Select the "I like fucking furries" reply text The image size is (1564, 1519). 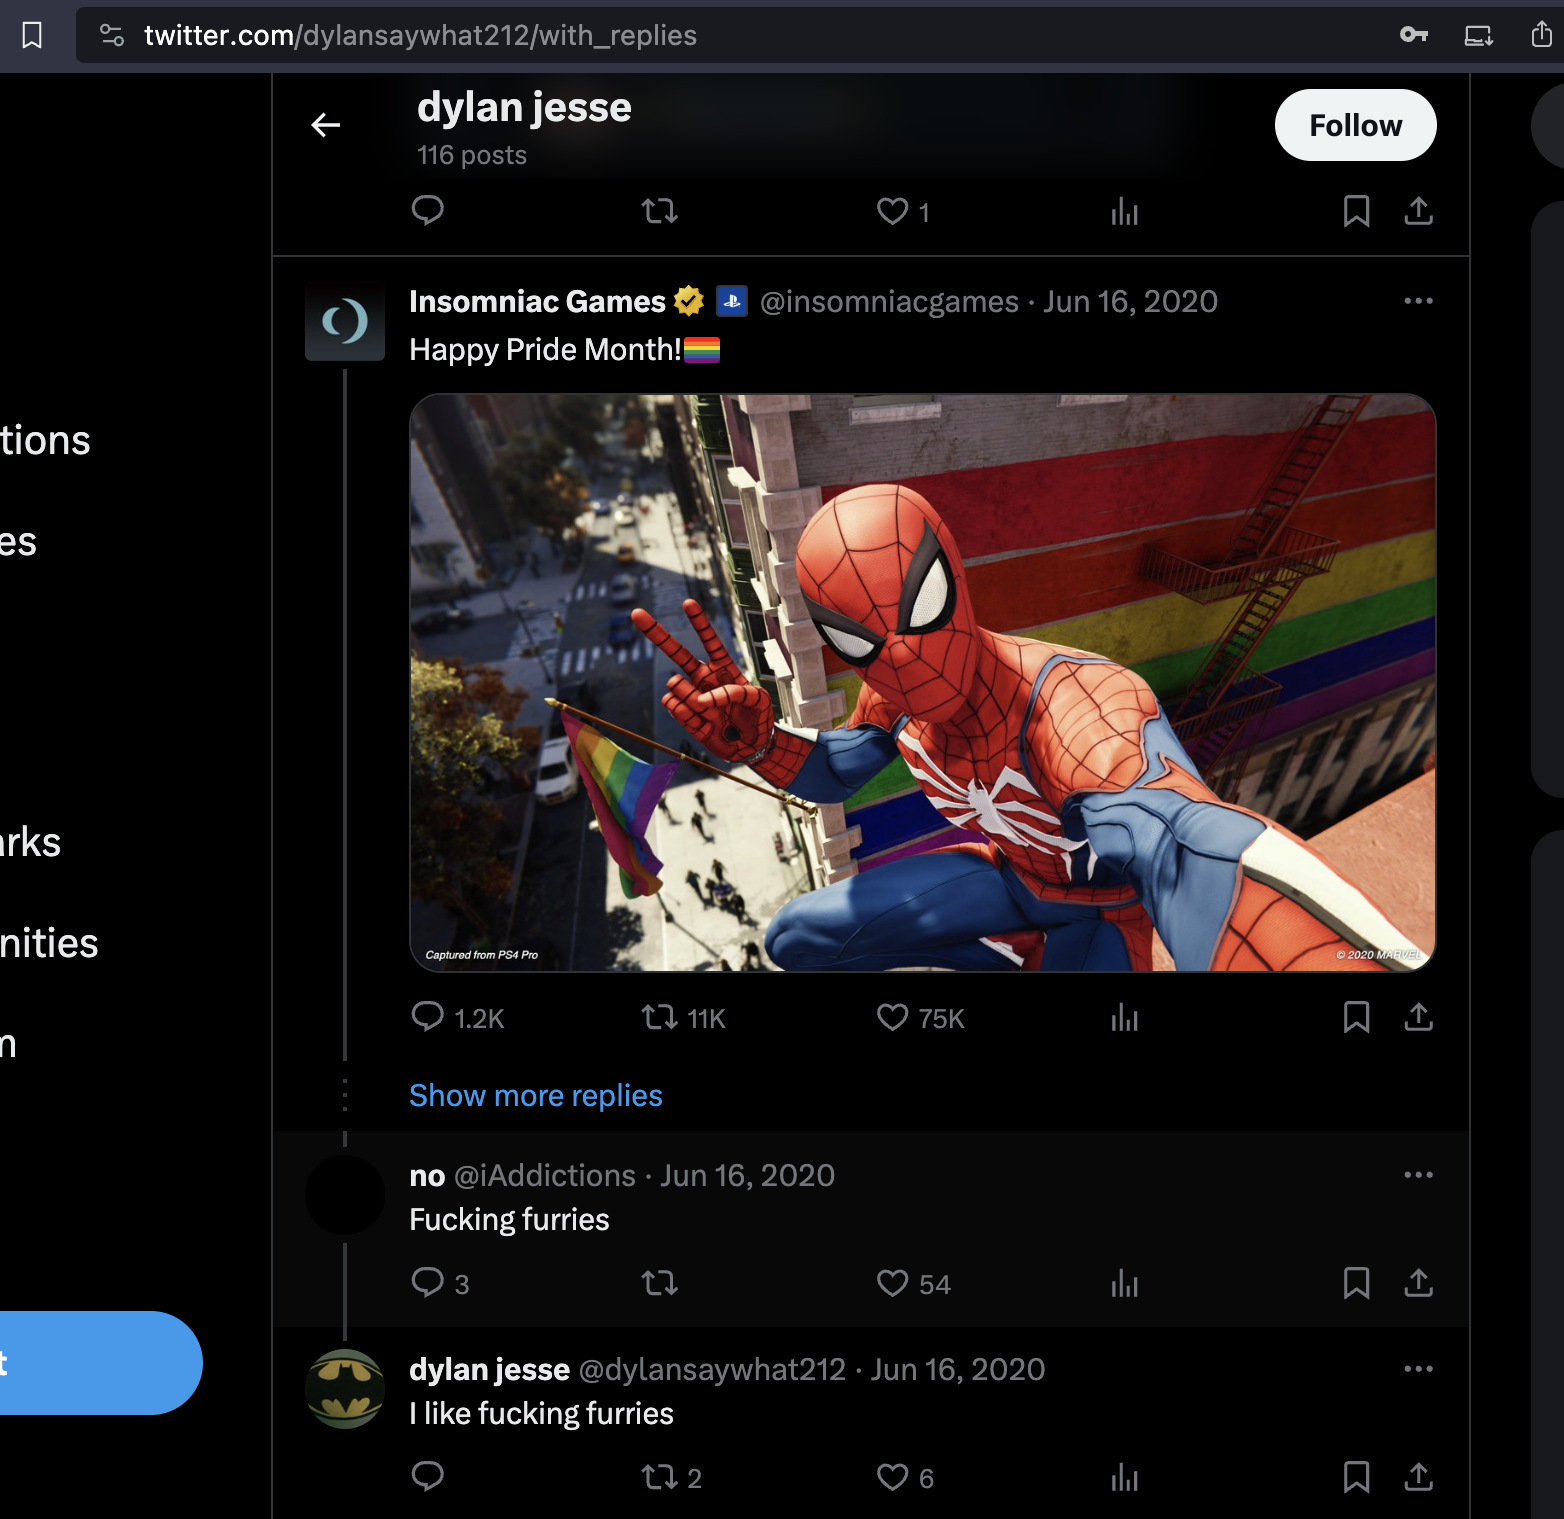[541, 1413]
